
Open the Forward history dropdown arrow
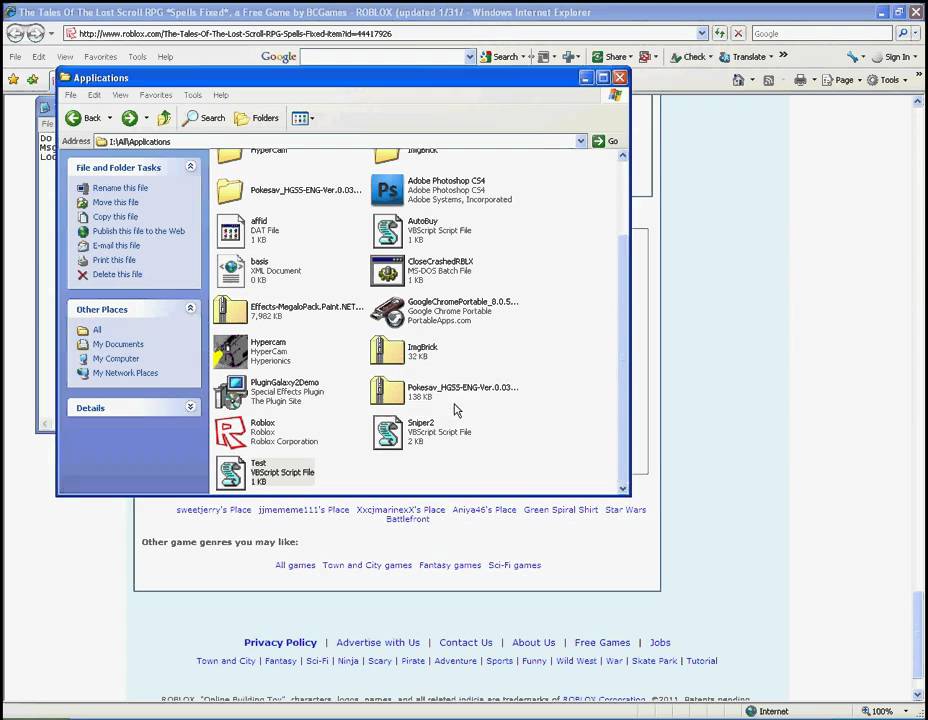click(x=146, y=118)
